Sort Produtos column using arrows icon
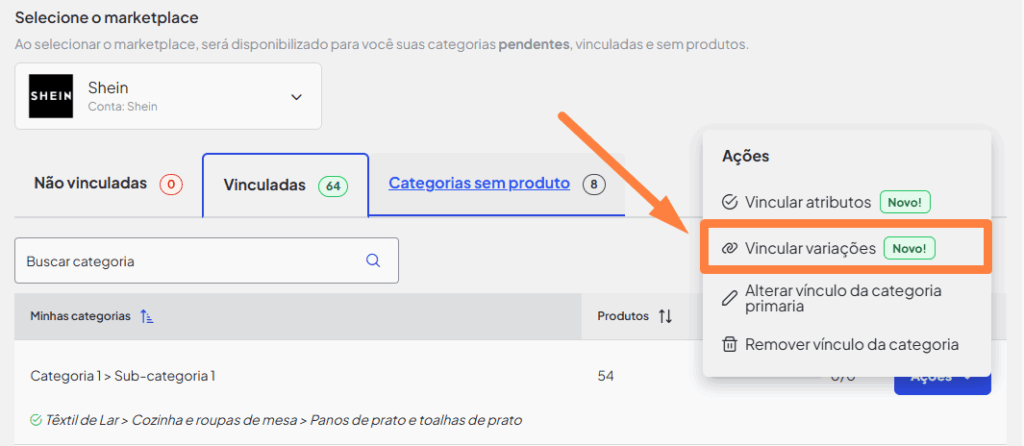1024x446 pixels. coord(665,316)
